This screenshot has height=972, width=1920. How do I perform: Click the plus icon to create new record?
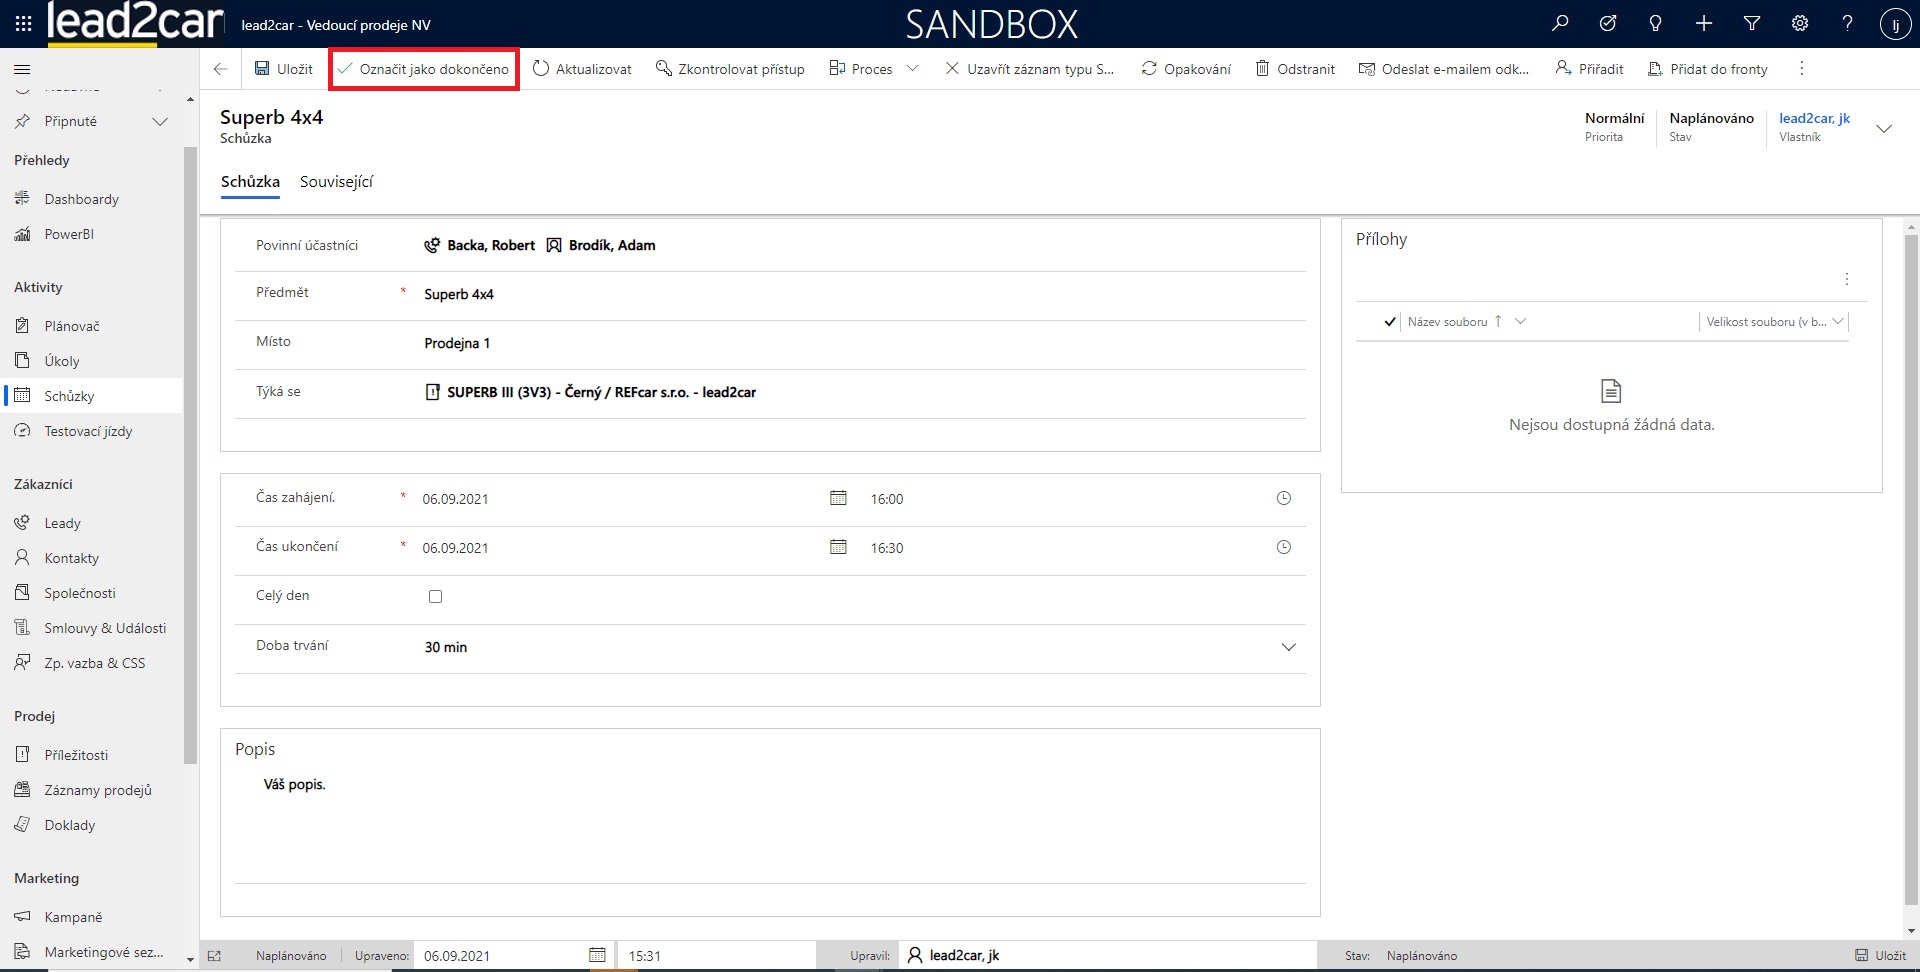click(x=1704, y=24)
